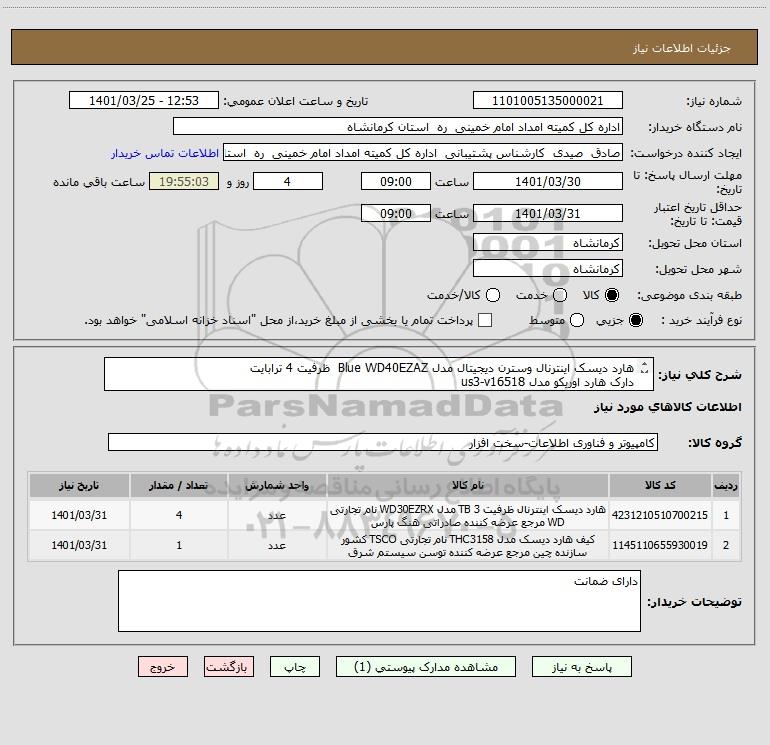Image resolution: width=770 pixels, height=745 pixels.
Task: Click the description box scroll stepper arrows
Action: pos(645,367)
